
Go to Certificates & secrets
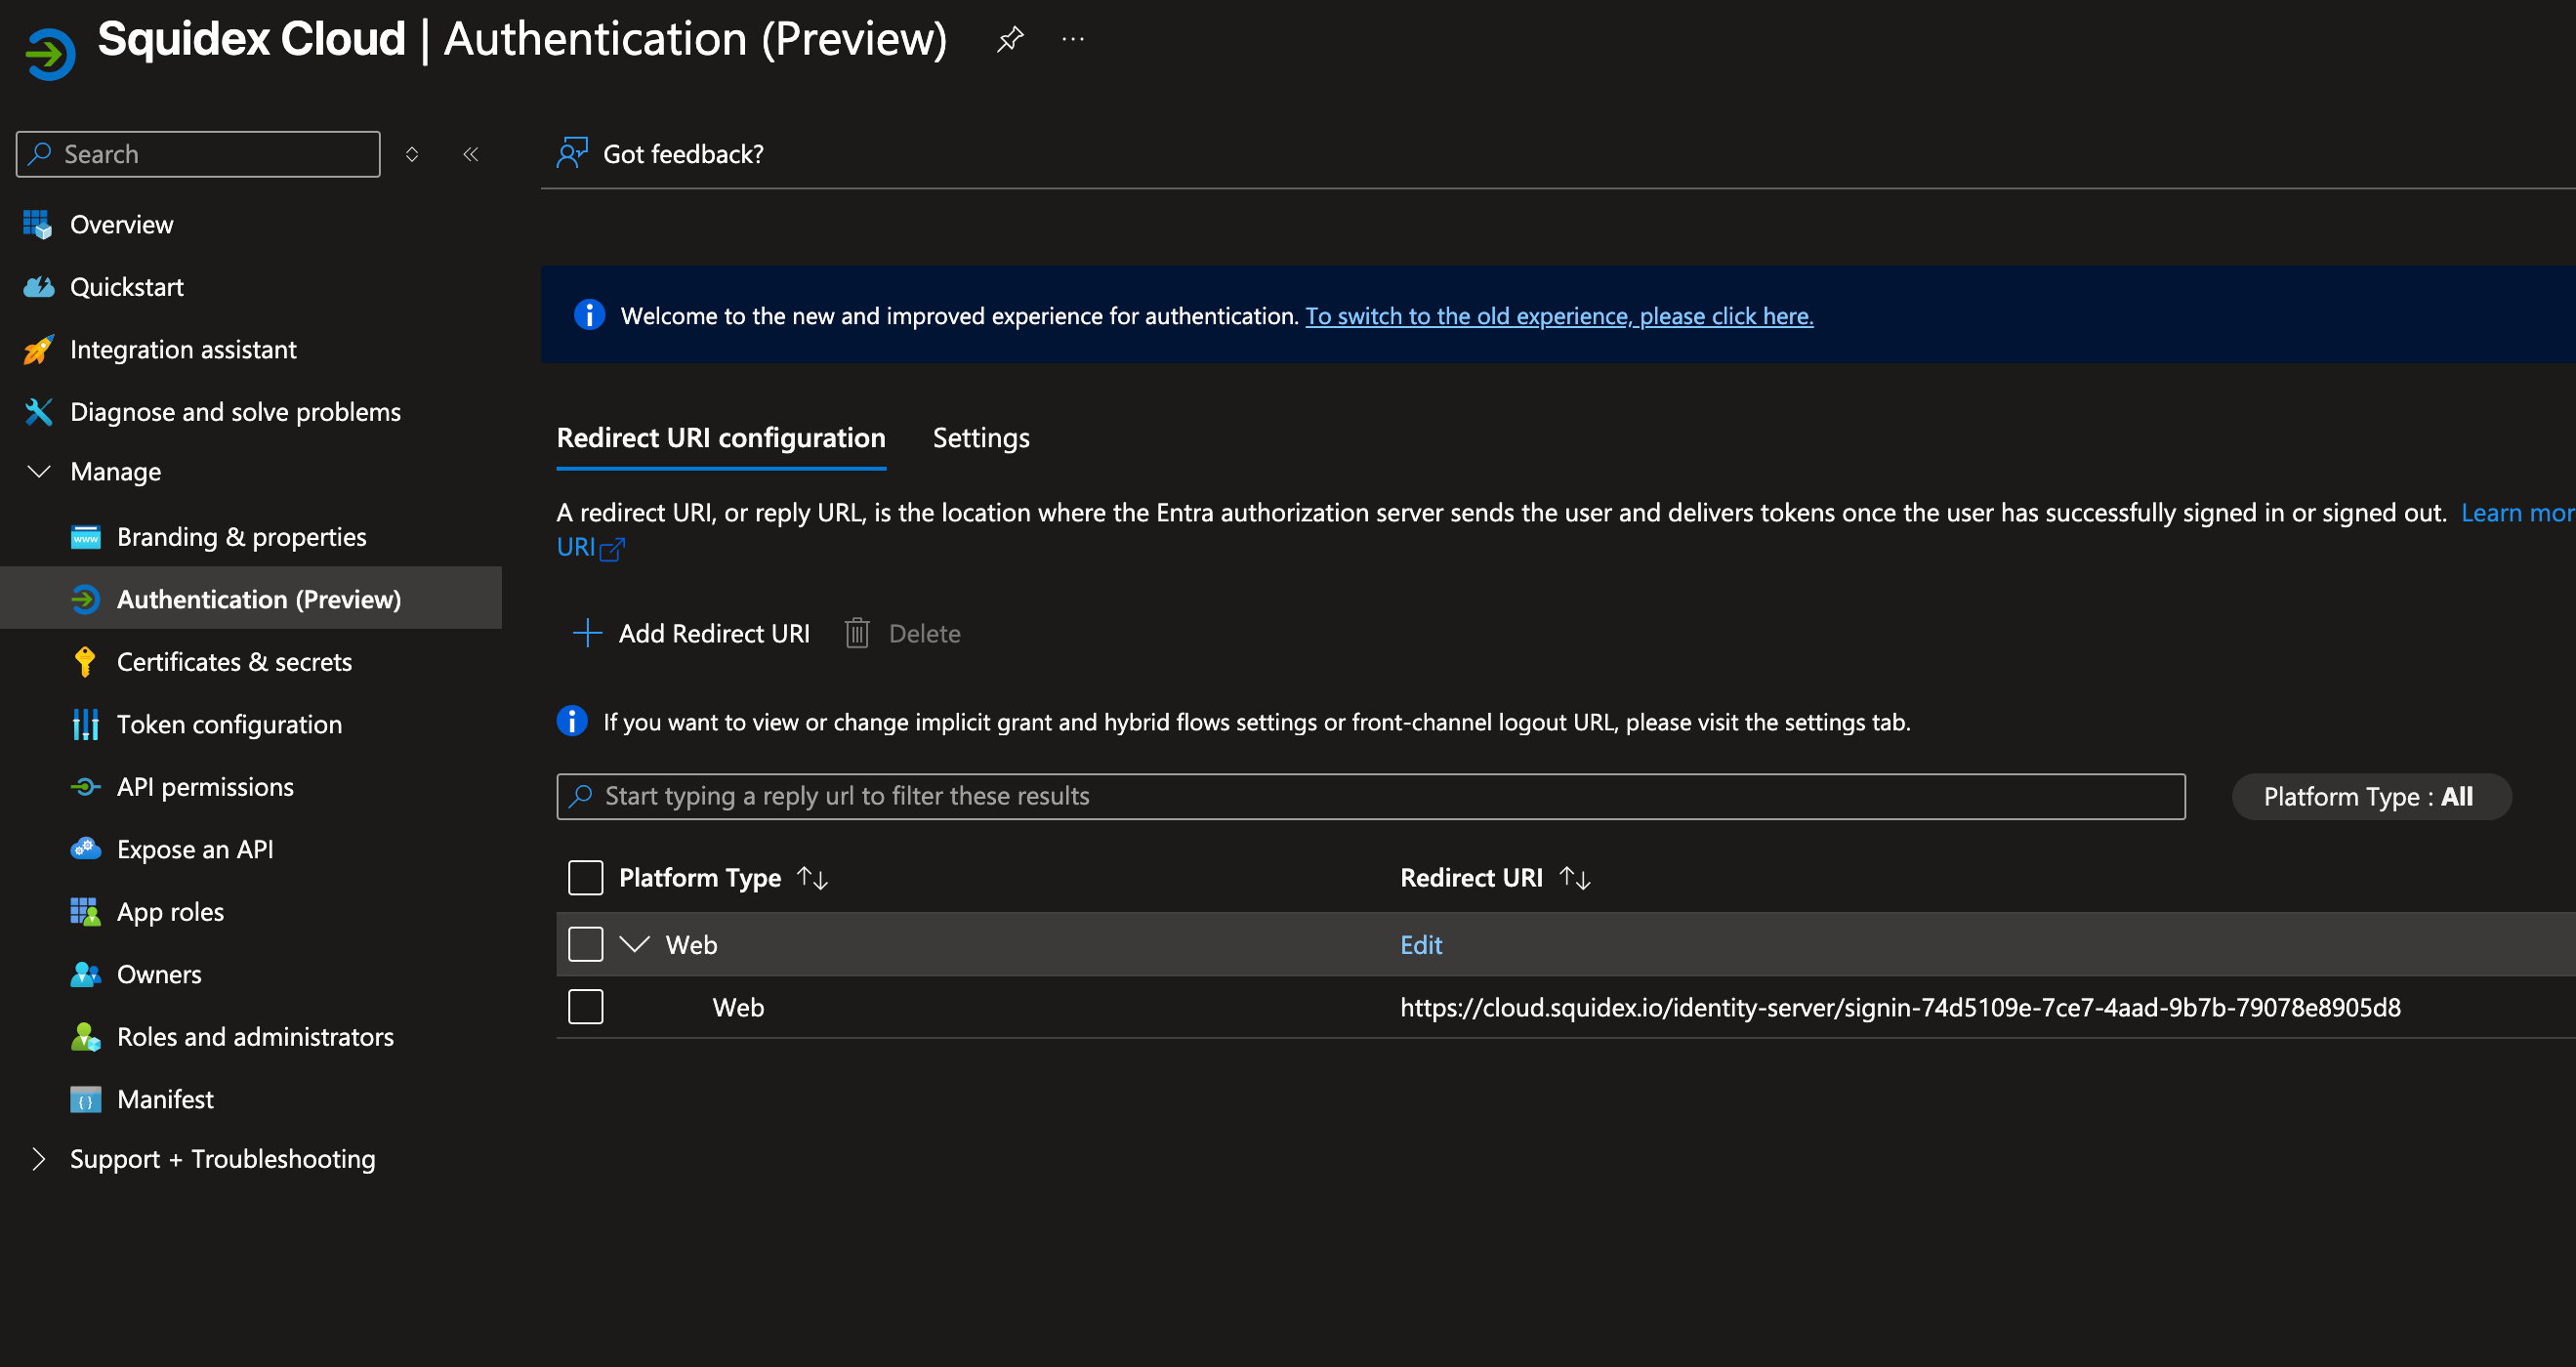coord(234,662)
